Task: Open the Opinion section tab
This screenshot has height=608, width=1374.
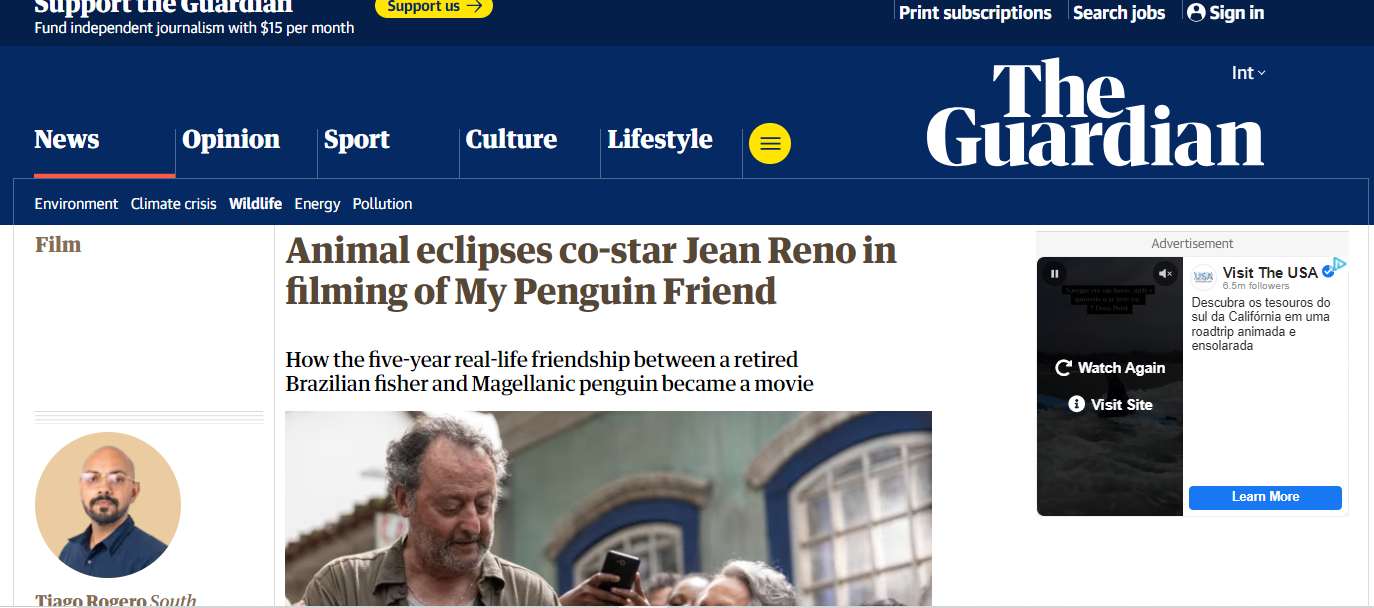Action: click(231, 139)
